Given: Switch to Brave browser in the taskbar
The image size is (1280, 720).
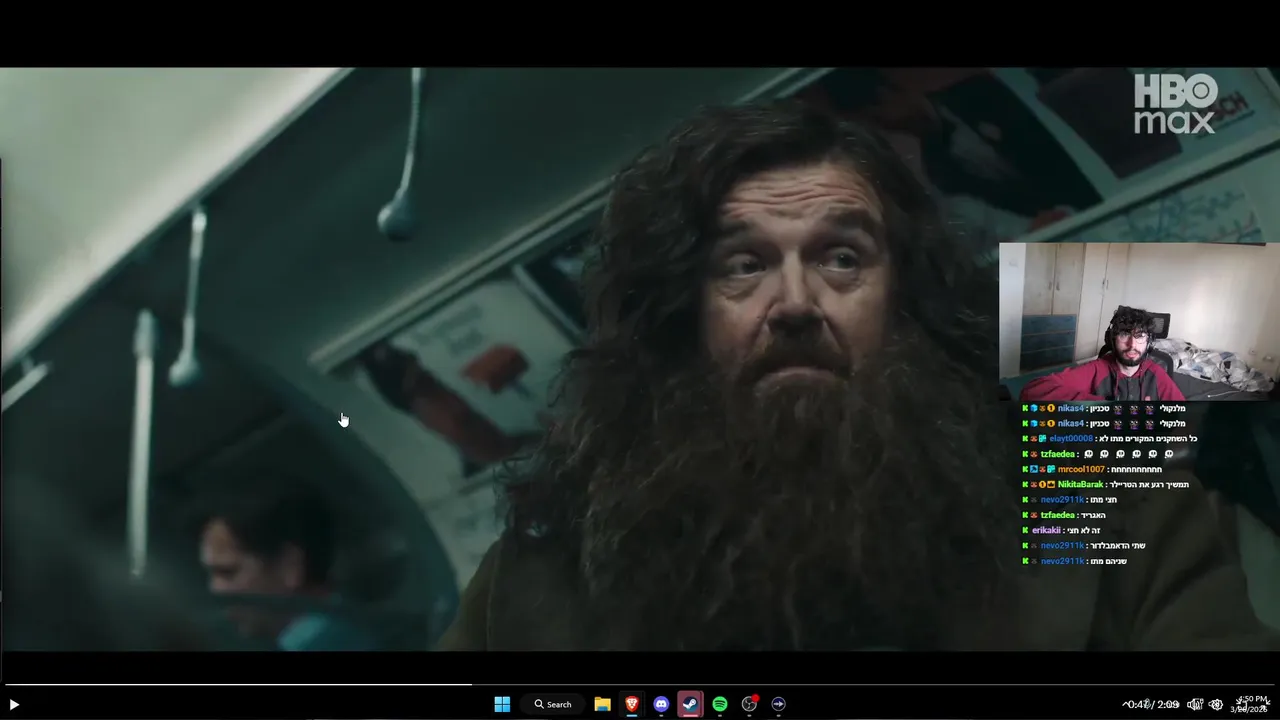Looking at the screenshot, I should (x=632, y=704).
